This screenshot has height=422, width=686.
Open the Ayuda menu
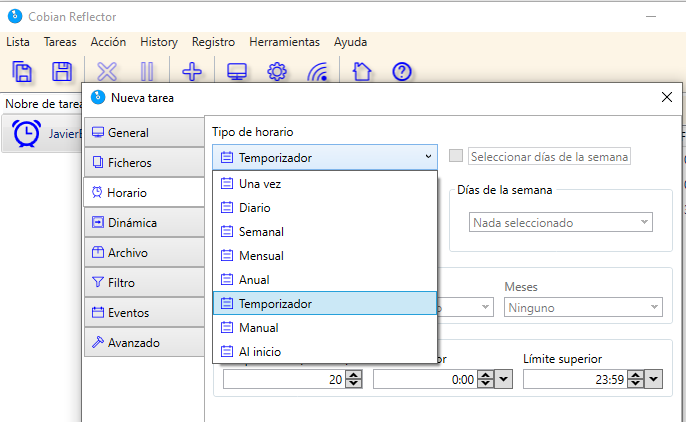350,42
